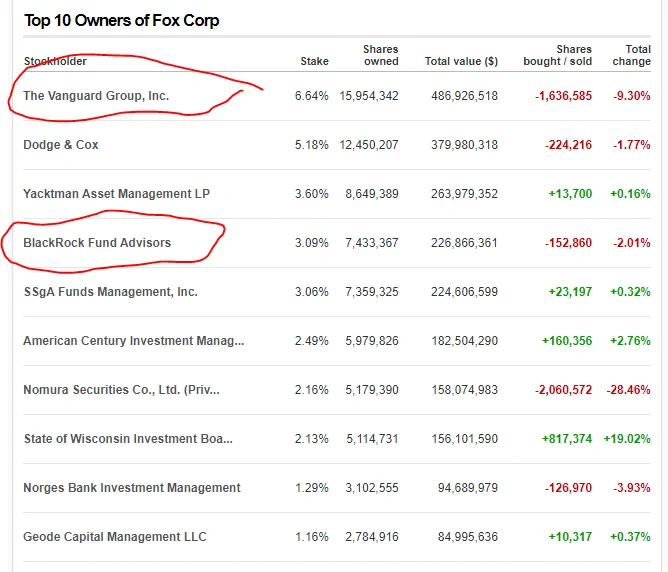This screenshot has width=668, height=572.
Task: Click total value 224,606,599
Action: pyautogui.click(x=464, y=292)
